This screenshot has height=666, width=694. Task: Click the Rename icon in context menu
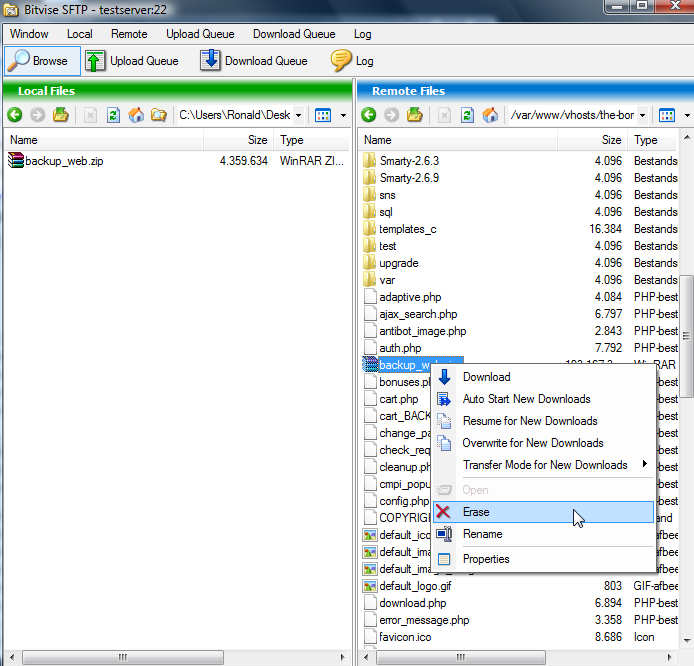click(x=444, y=534)
